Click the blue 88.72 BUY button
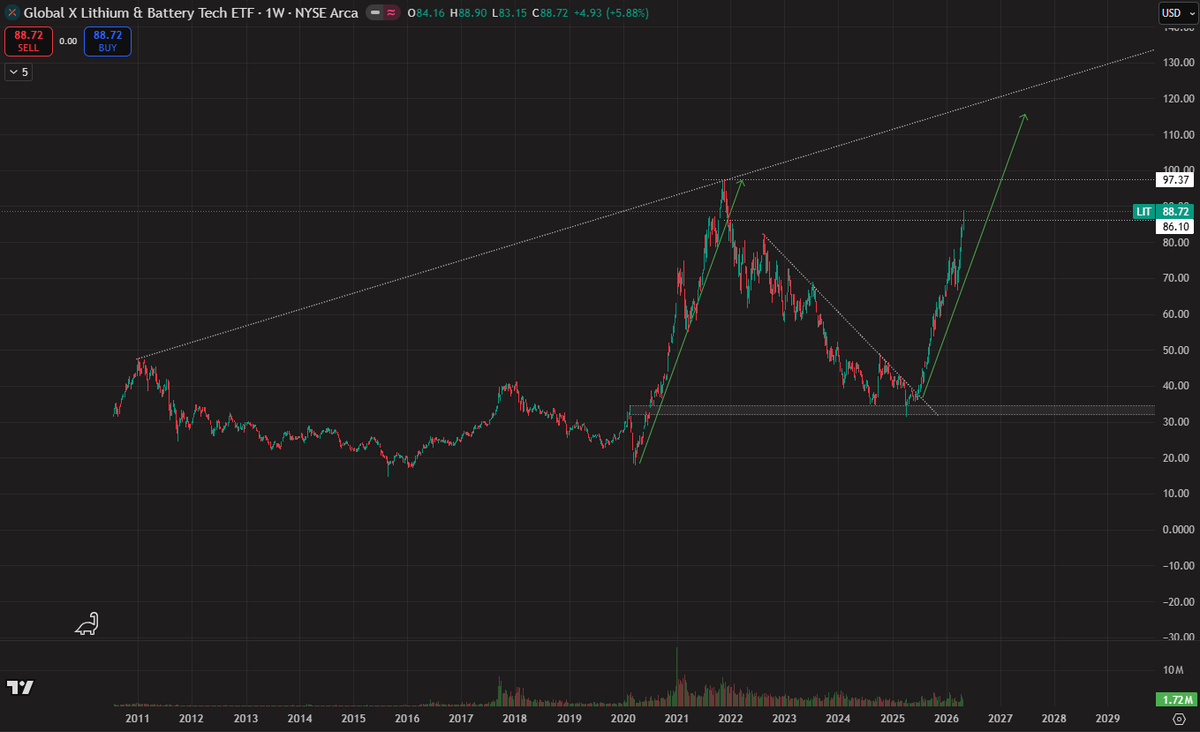 107,41
